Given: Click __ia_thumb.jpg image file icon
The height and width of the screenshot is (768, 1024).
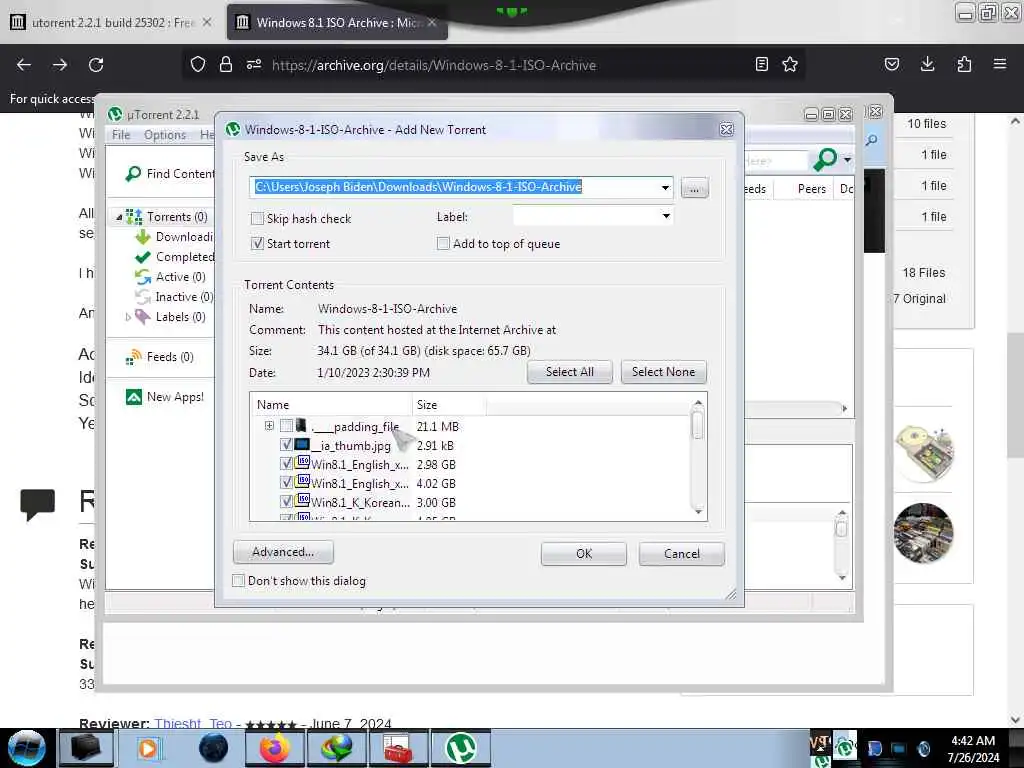Looking at the screenshot, I should [x=302, y=445].
